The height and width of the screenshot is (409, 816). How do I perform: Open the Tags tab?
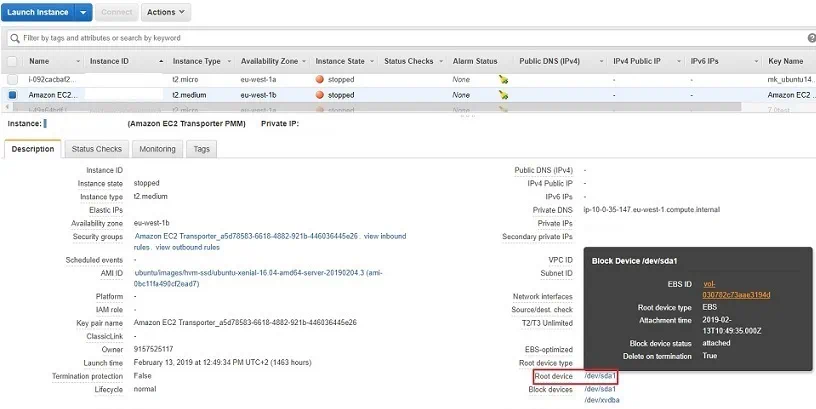tap(201, 149)
